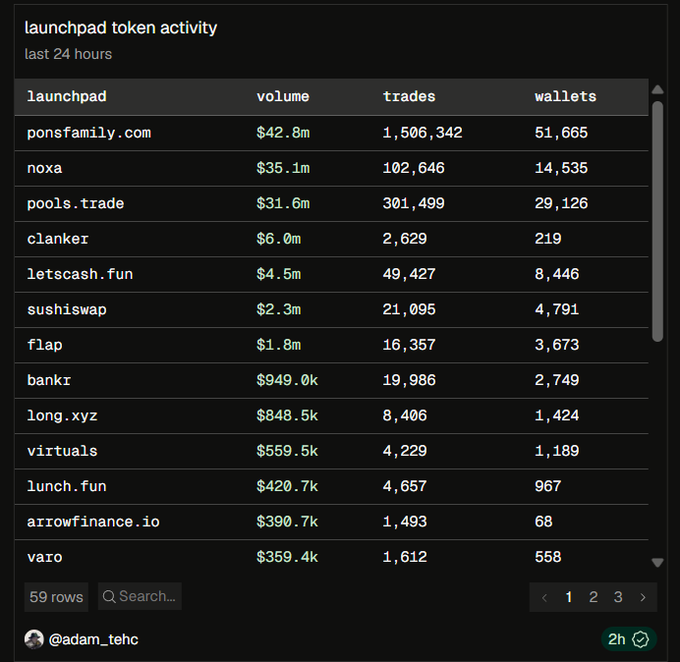
Task: Click the 21,095 trades value
Action: point(409,310)
